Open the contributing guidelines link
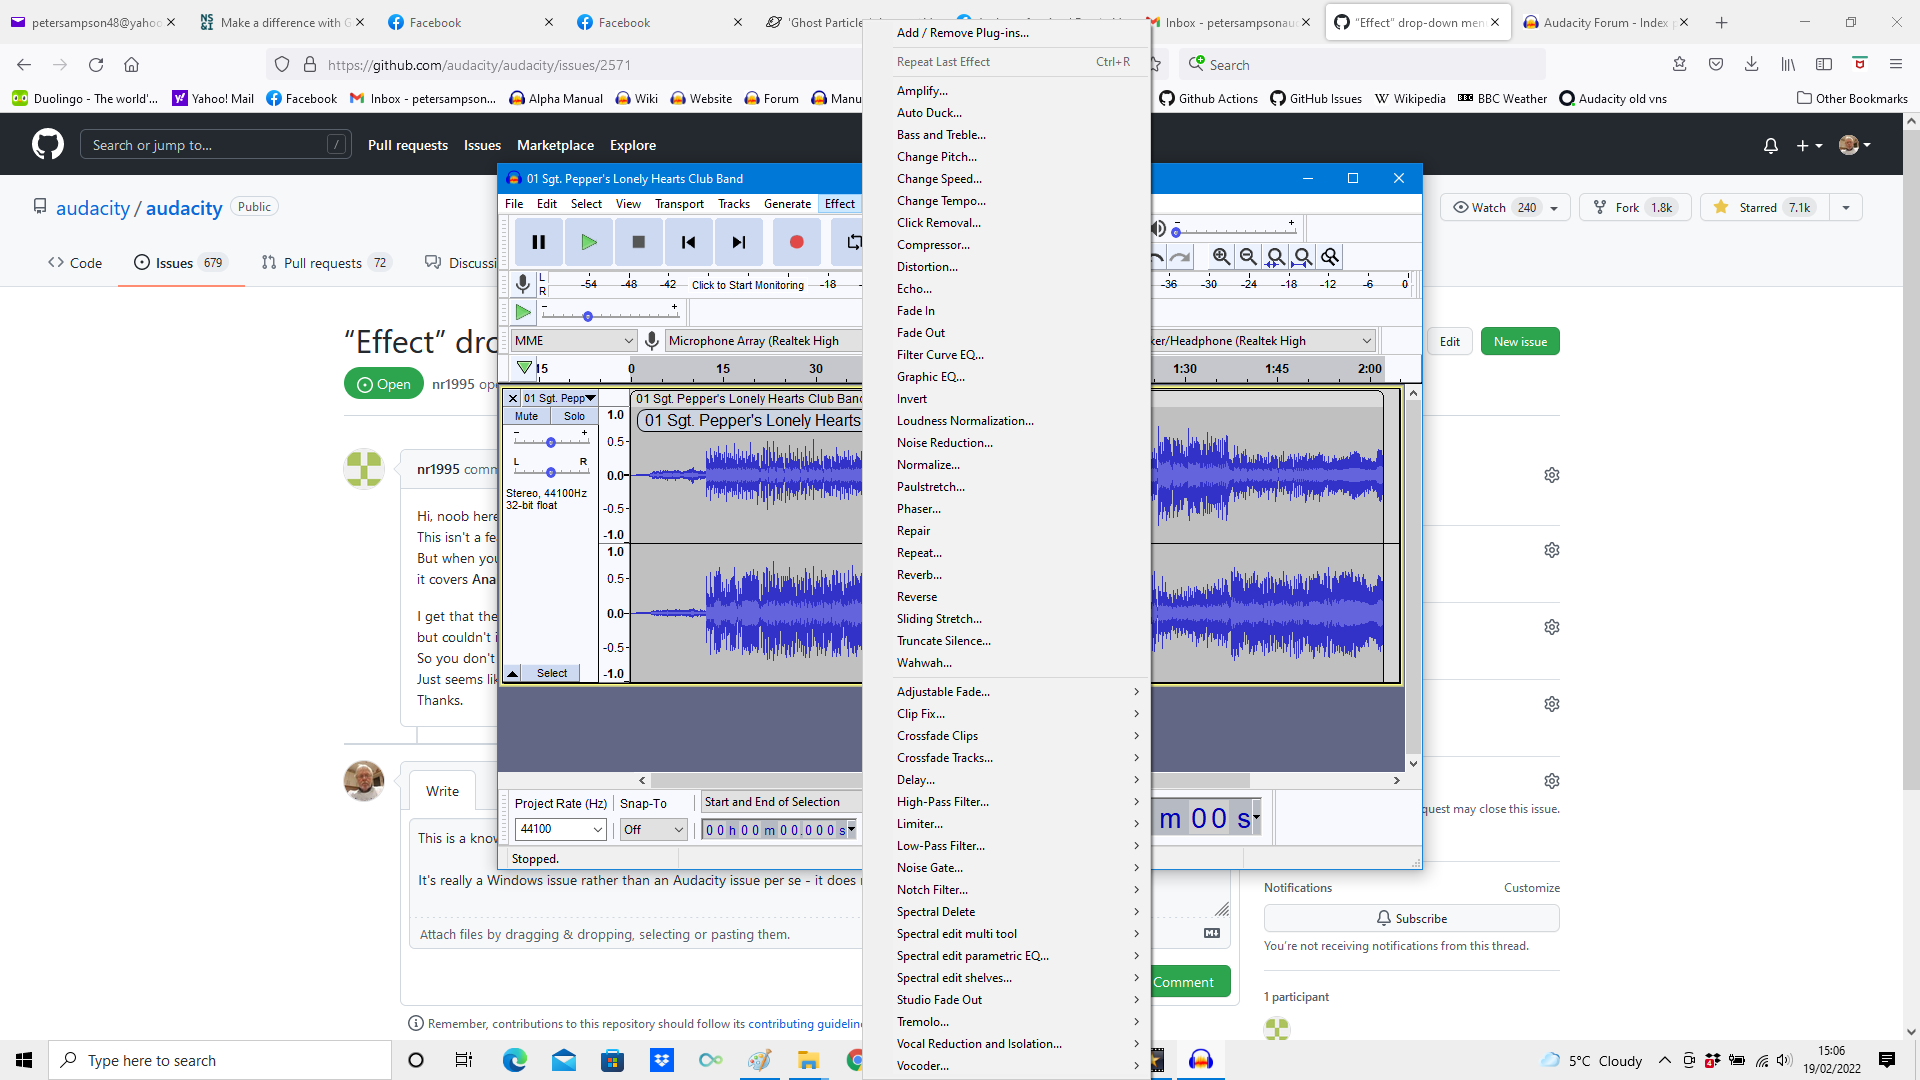 point(805,1023)
